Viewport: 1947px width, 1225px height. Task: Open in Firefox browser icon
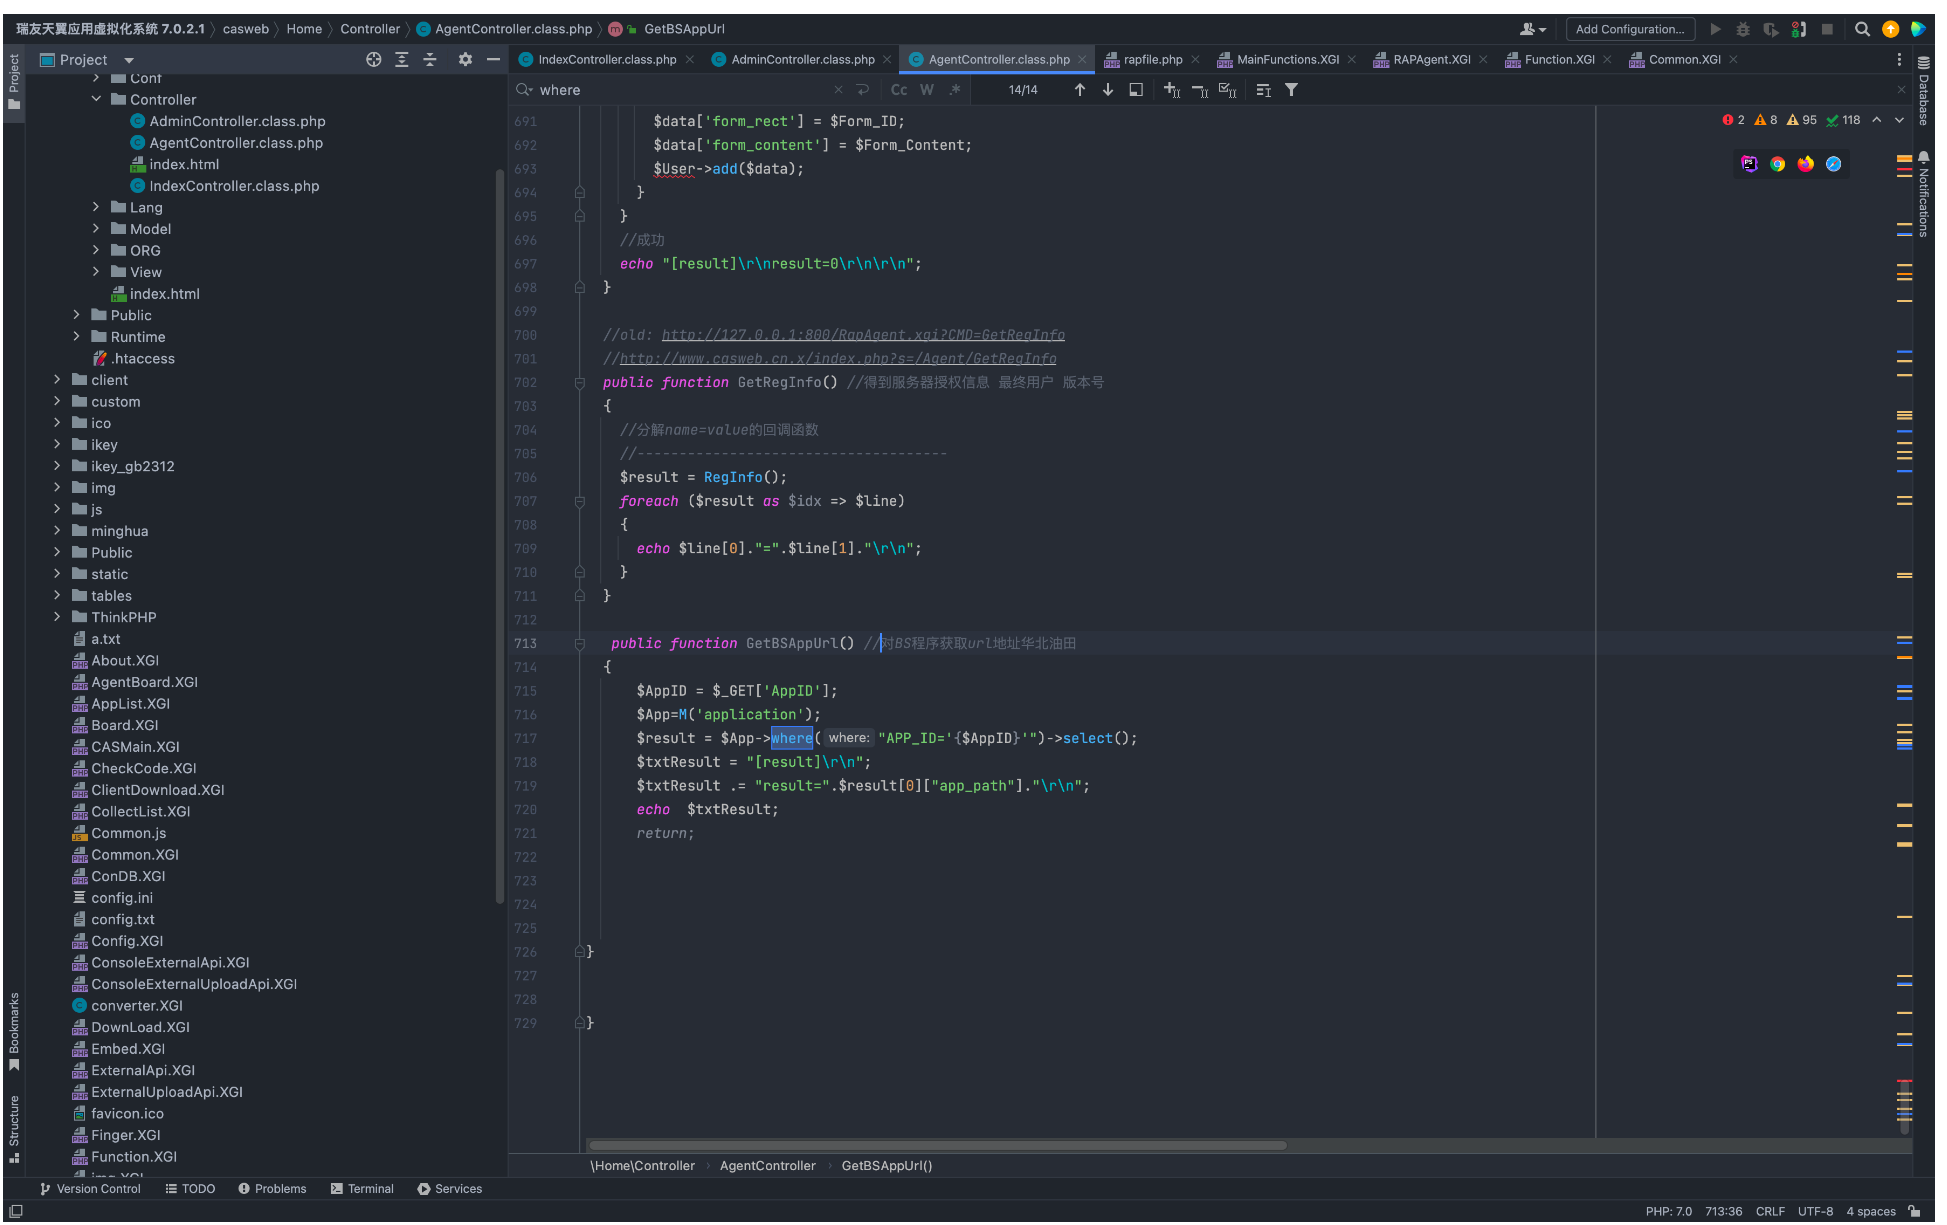[1805, 164]
